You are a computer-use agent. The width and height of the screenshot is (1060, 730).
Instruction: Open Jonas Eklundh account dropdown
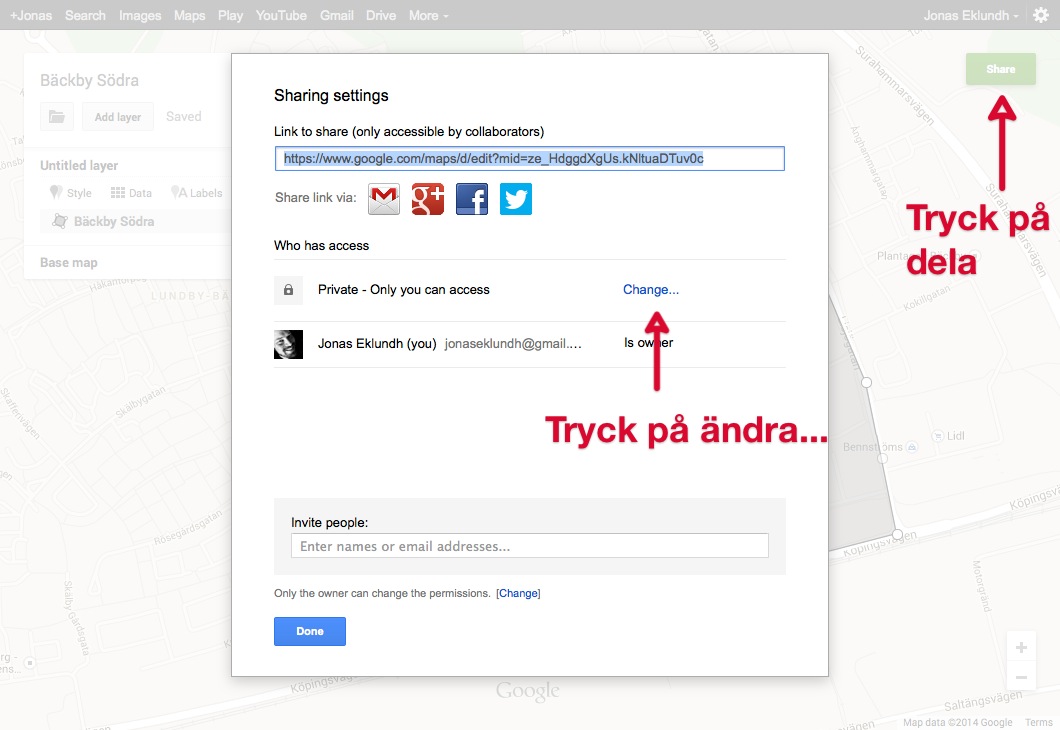(971, 15)
